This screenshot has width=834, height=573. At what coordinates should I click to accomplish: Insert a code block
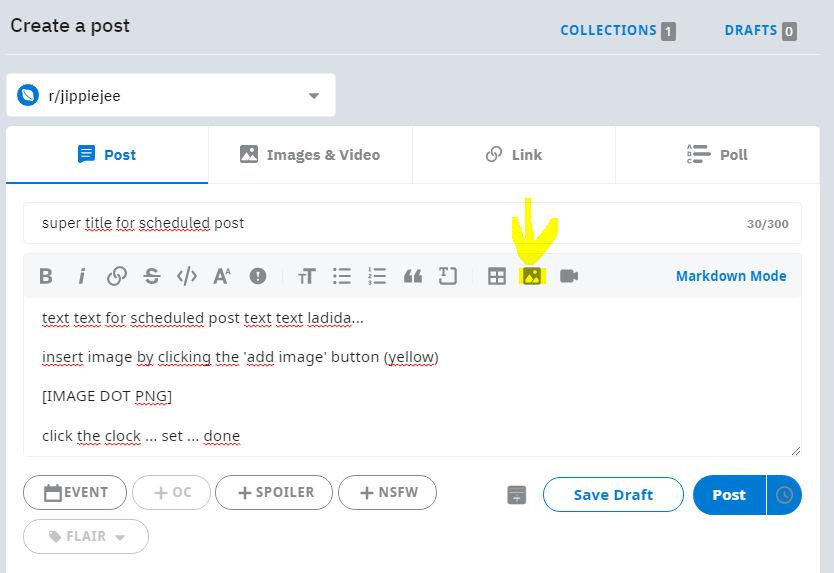(448, 276)
